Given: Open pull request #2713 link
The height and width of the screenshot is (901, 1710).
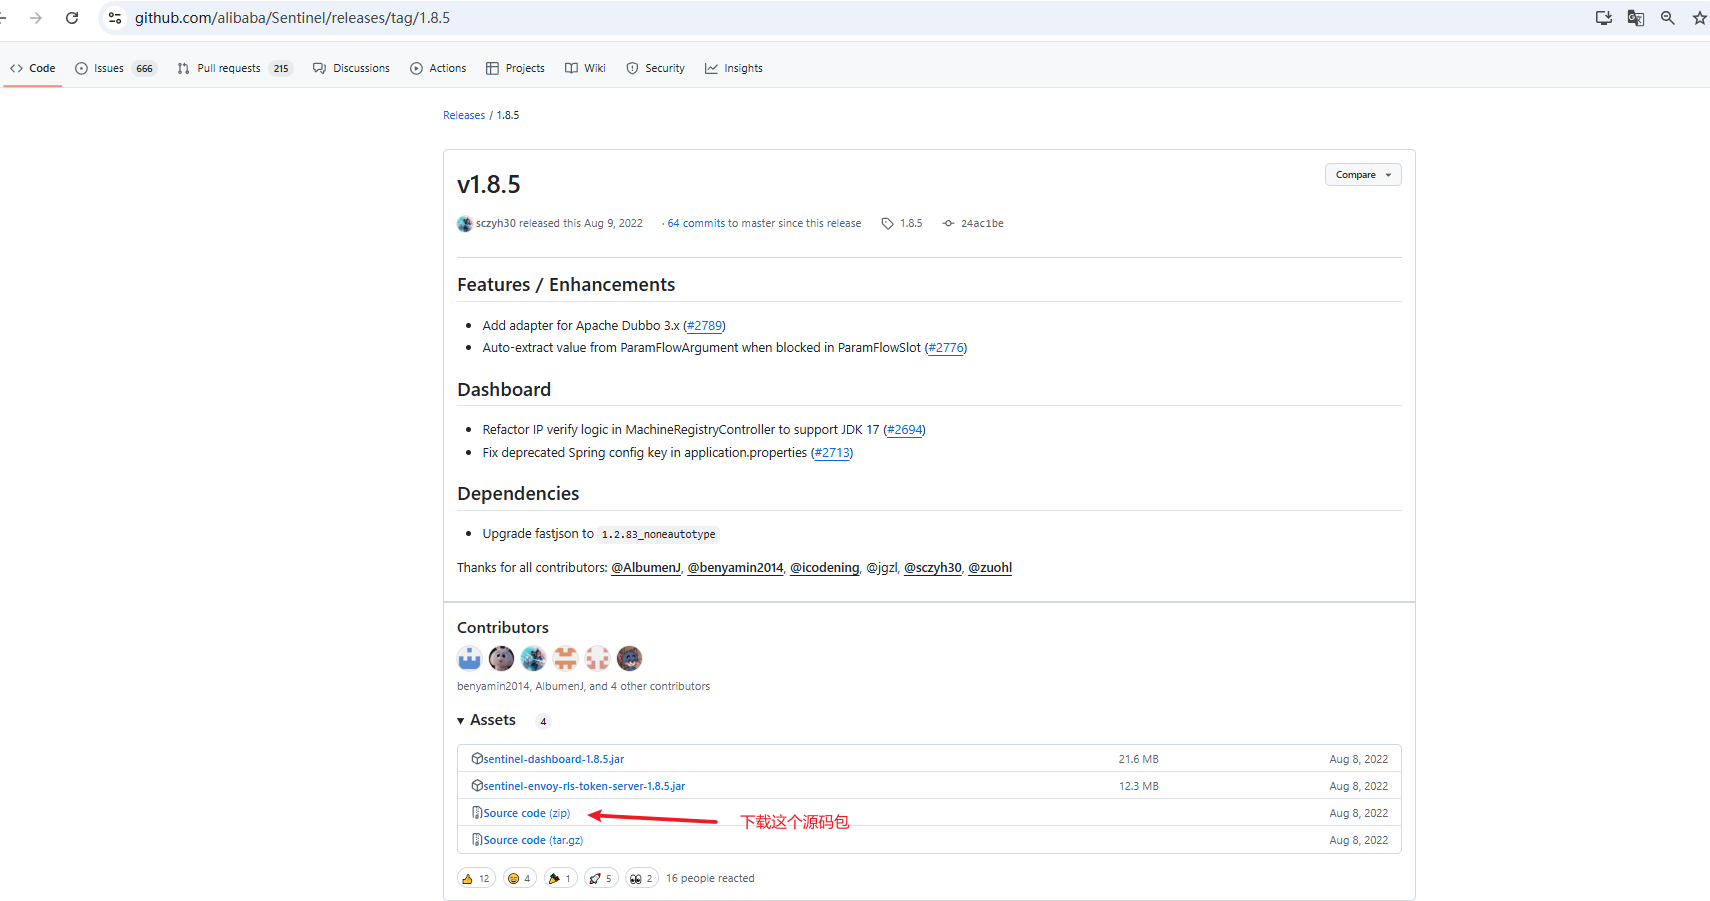Looking at the screenshot, I should [832, 453].
